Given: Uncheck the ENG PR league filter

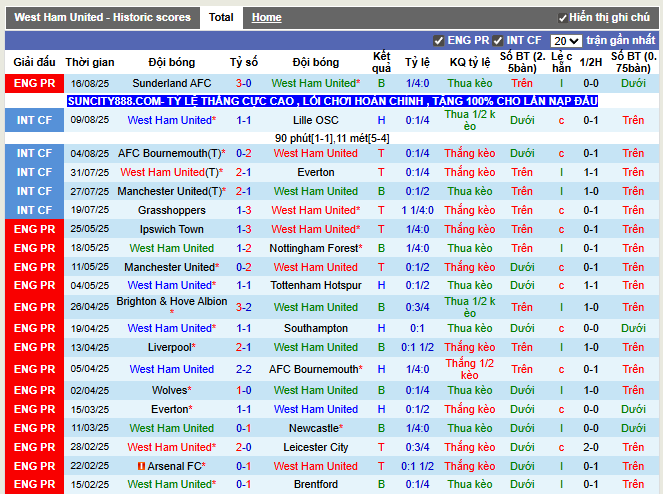Looking at the screenshot, I should [438, 41].
